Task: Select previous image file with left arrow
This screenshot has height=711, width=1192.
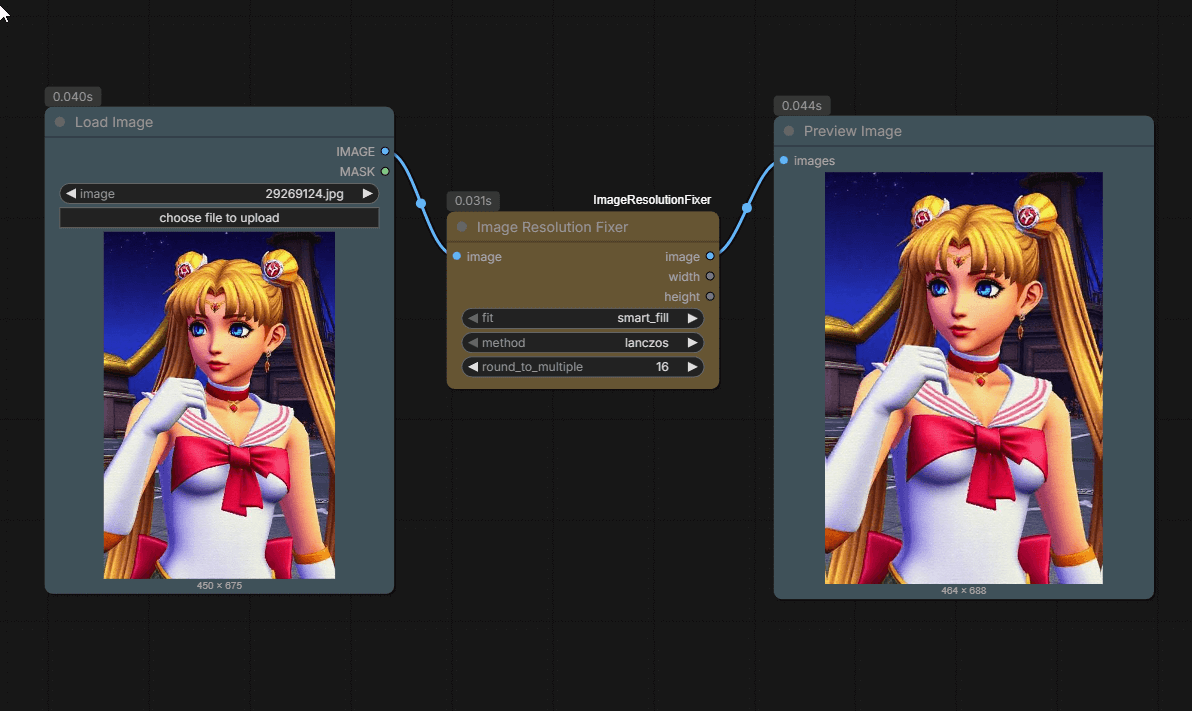Action: 71,194
